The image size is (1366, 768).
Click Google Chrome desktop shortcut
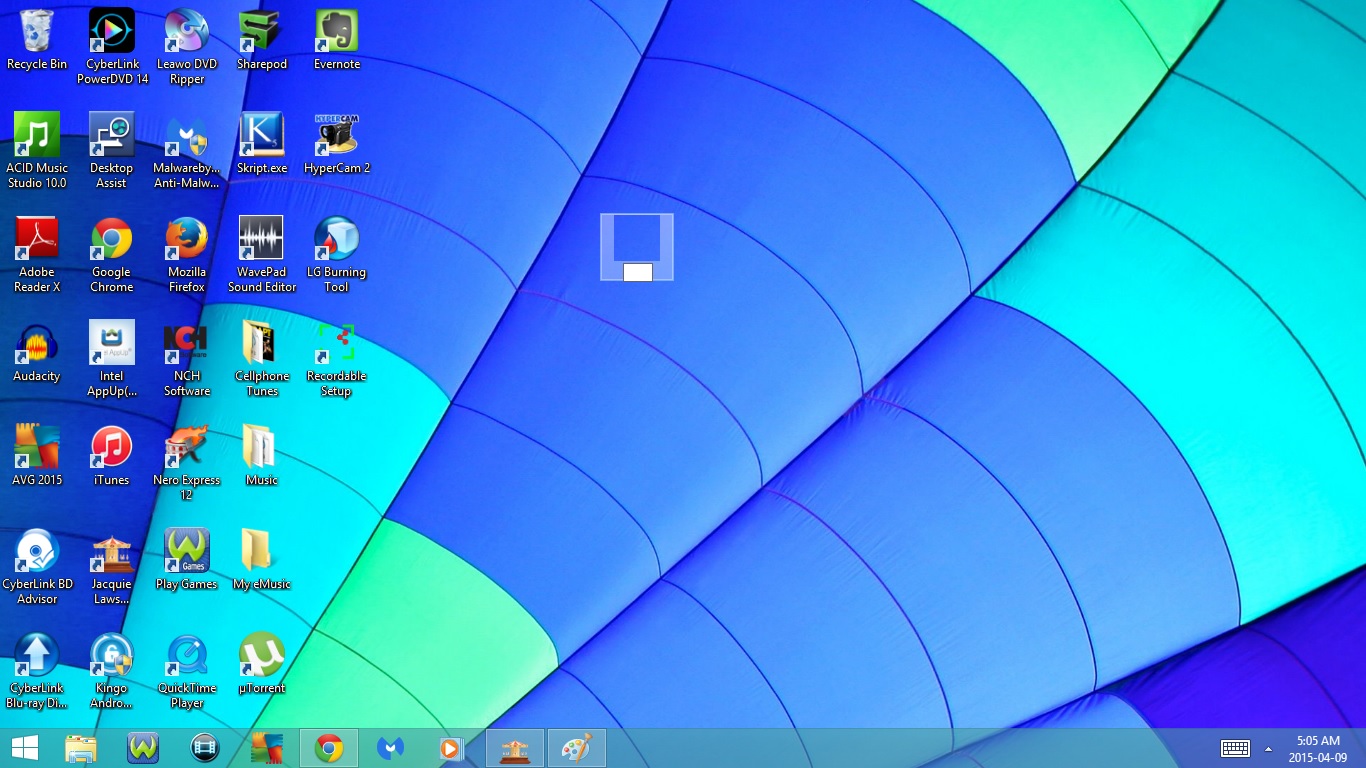(x=112, y=255)
